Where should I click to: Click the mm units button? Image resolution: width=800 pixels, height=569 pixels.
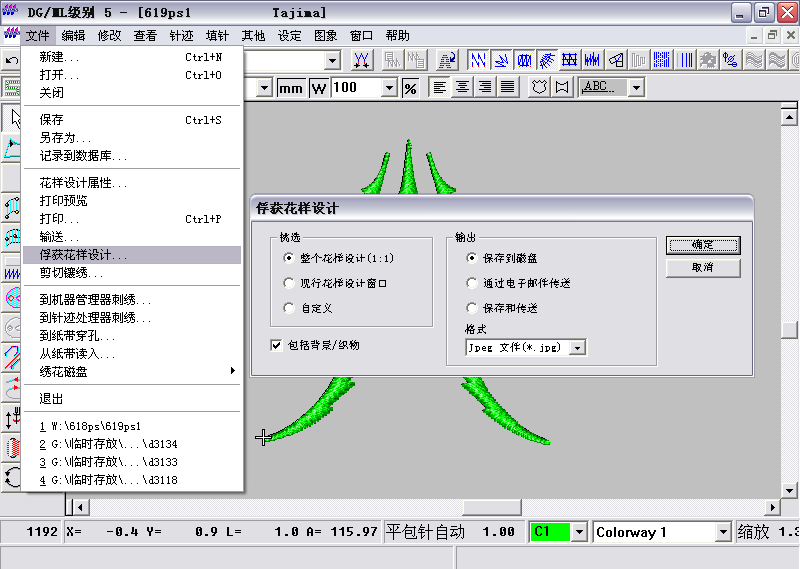pos(291,88)
